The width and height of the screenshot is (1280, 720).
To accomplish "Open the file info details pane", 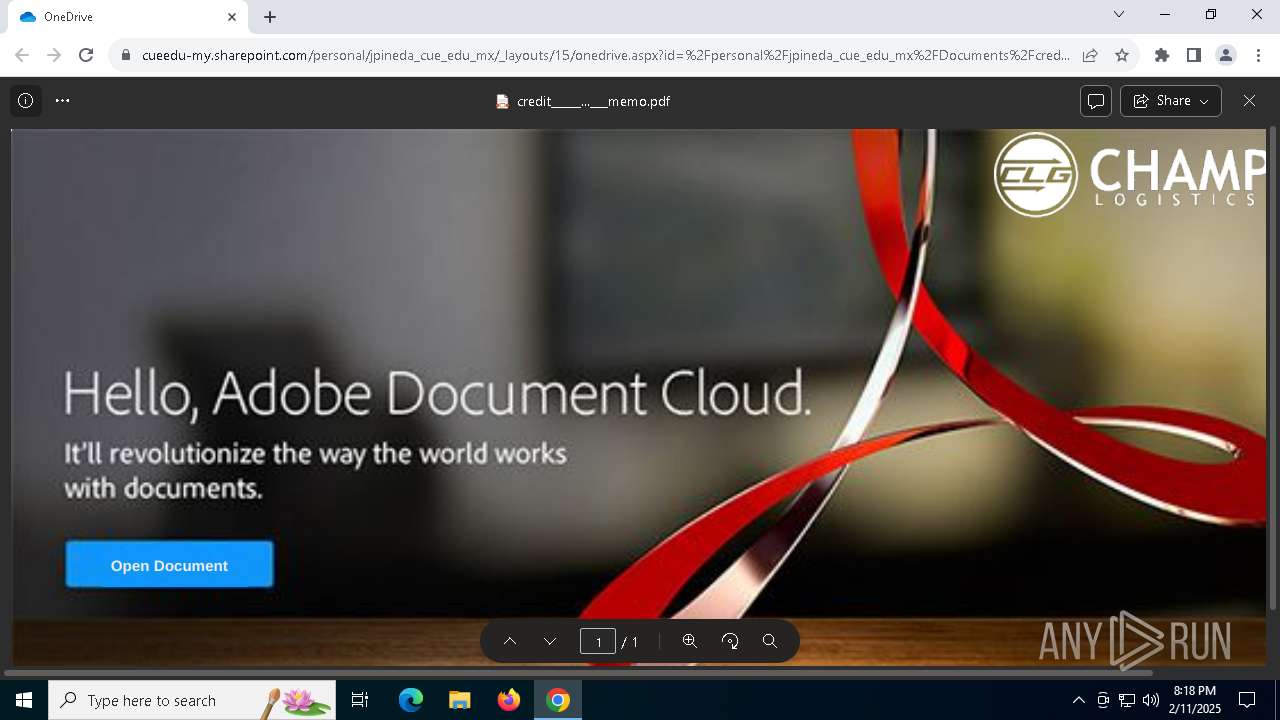I will coord(26,101).
